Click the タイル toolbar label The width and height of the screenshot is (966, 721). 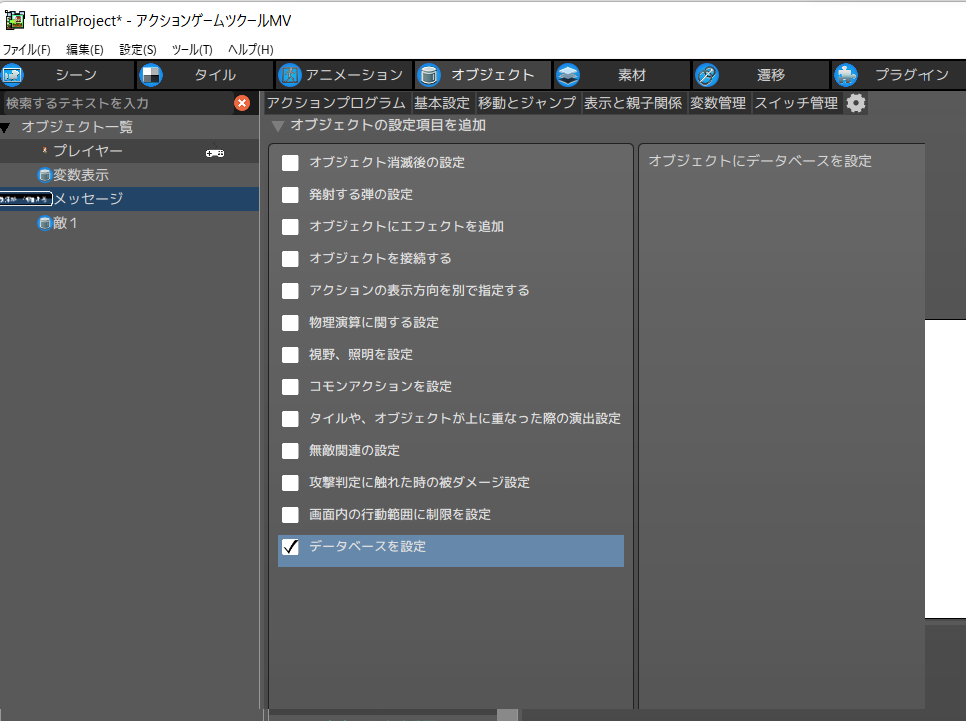pos(215,75)
